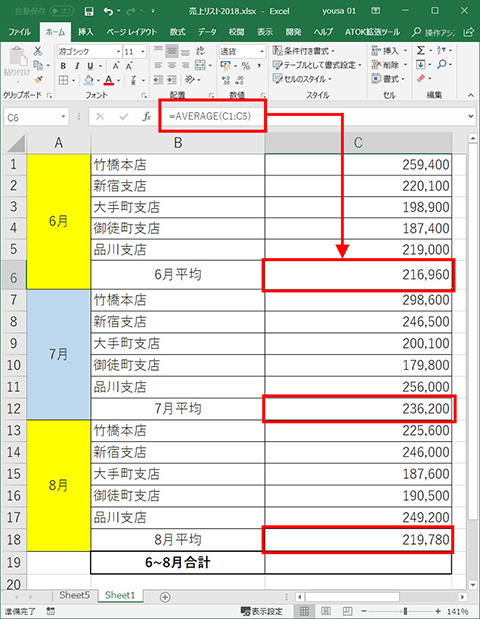The width and height of the screenshot is (480, 619).
Task: Click the add new sheet plus icon
Action: coord(165,597)
